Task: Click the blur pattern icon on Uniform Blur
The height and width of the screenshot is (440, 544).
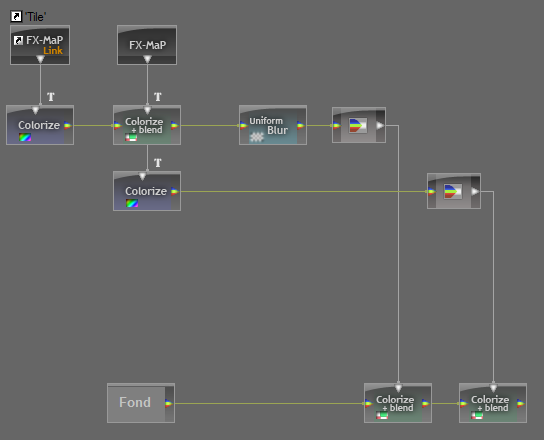Action: click(257, 137)
